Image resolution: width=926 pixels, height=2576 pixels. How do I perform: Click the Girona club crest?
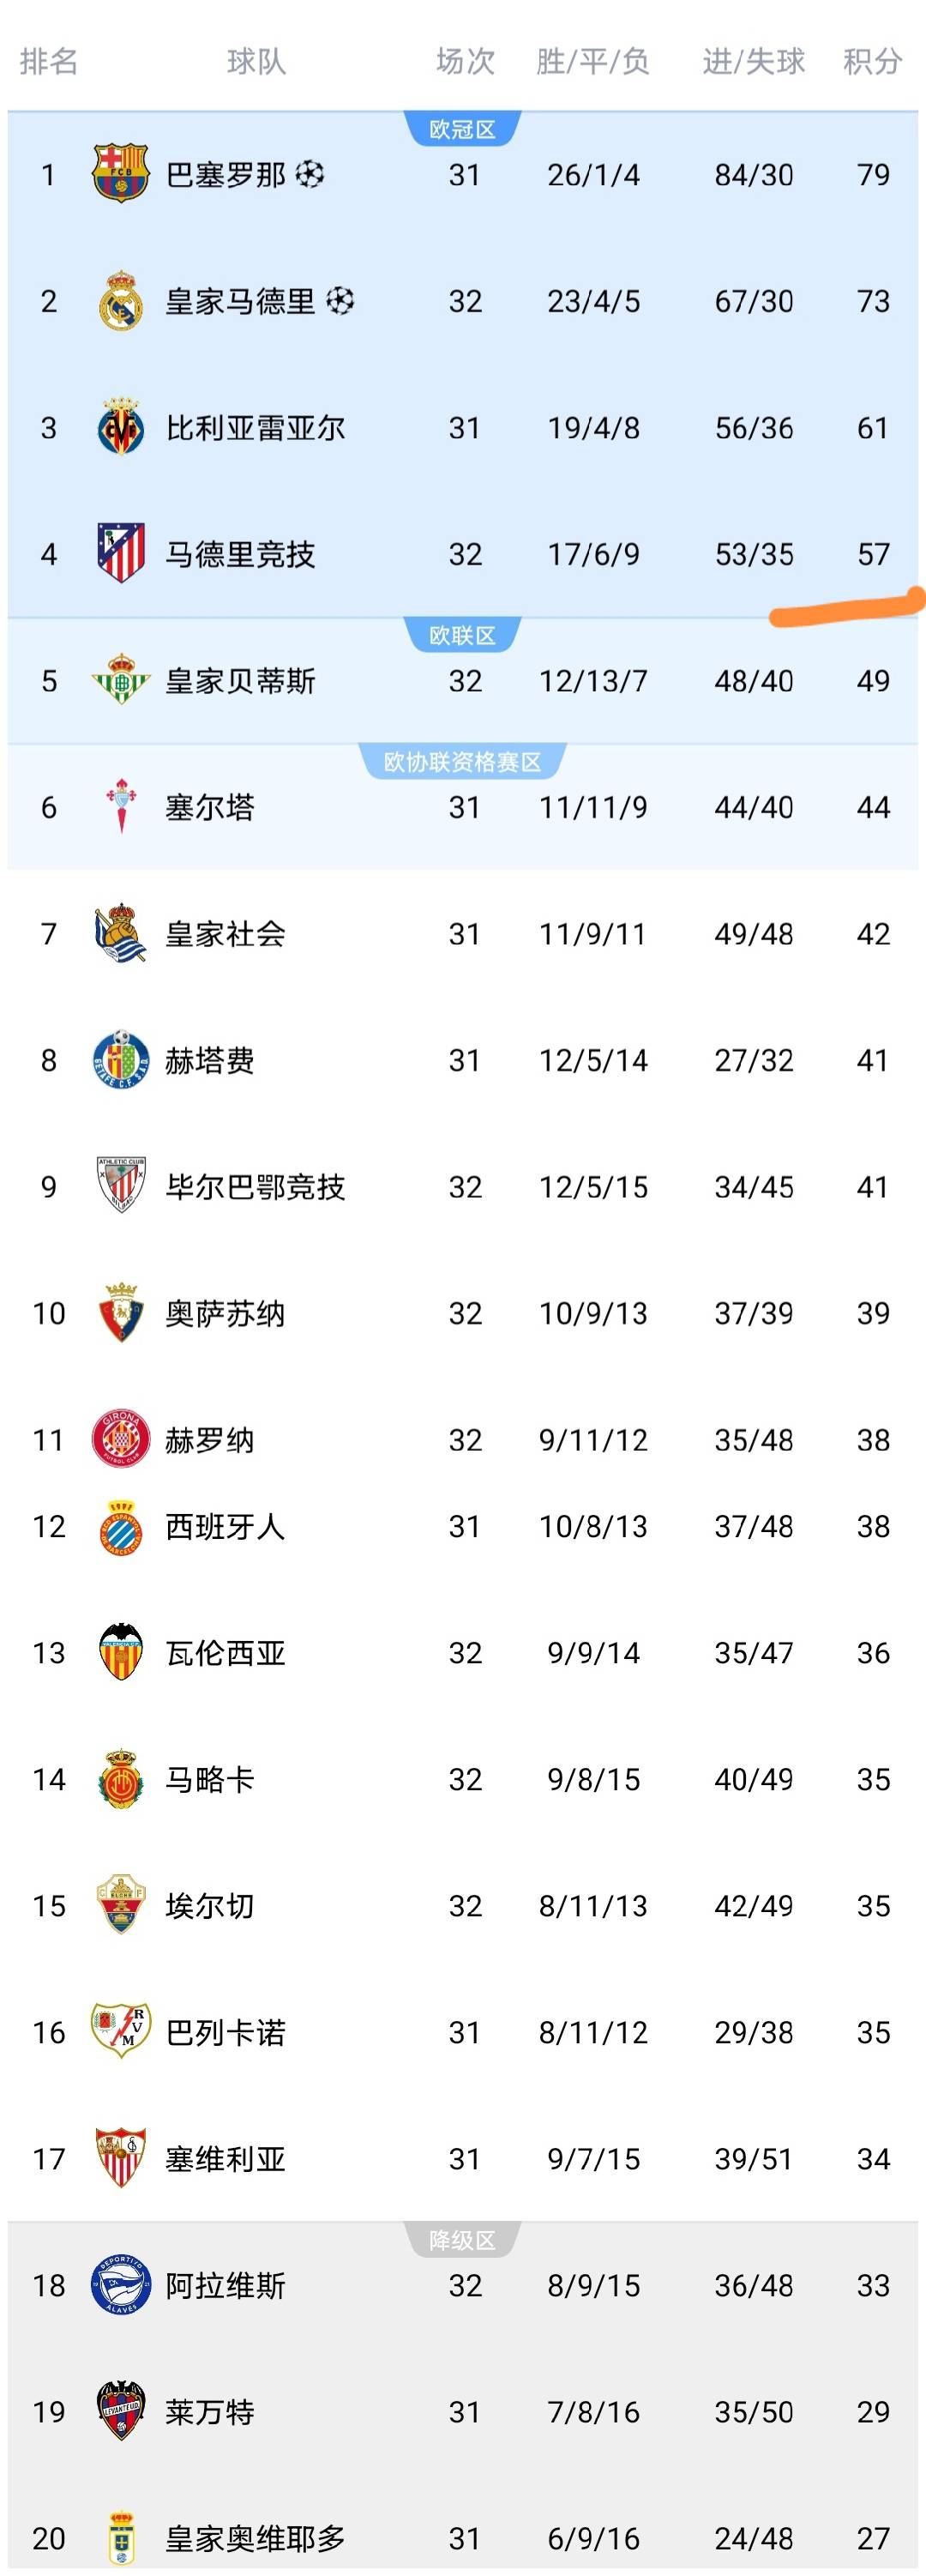click(120, 1439)
